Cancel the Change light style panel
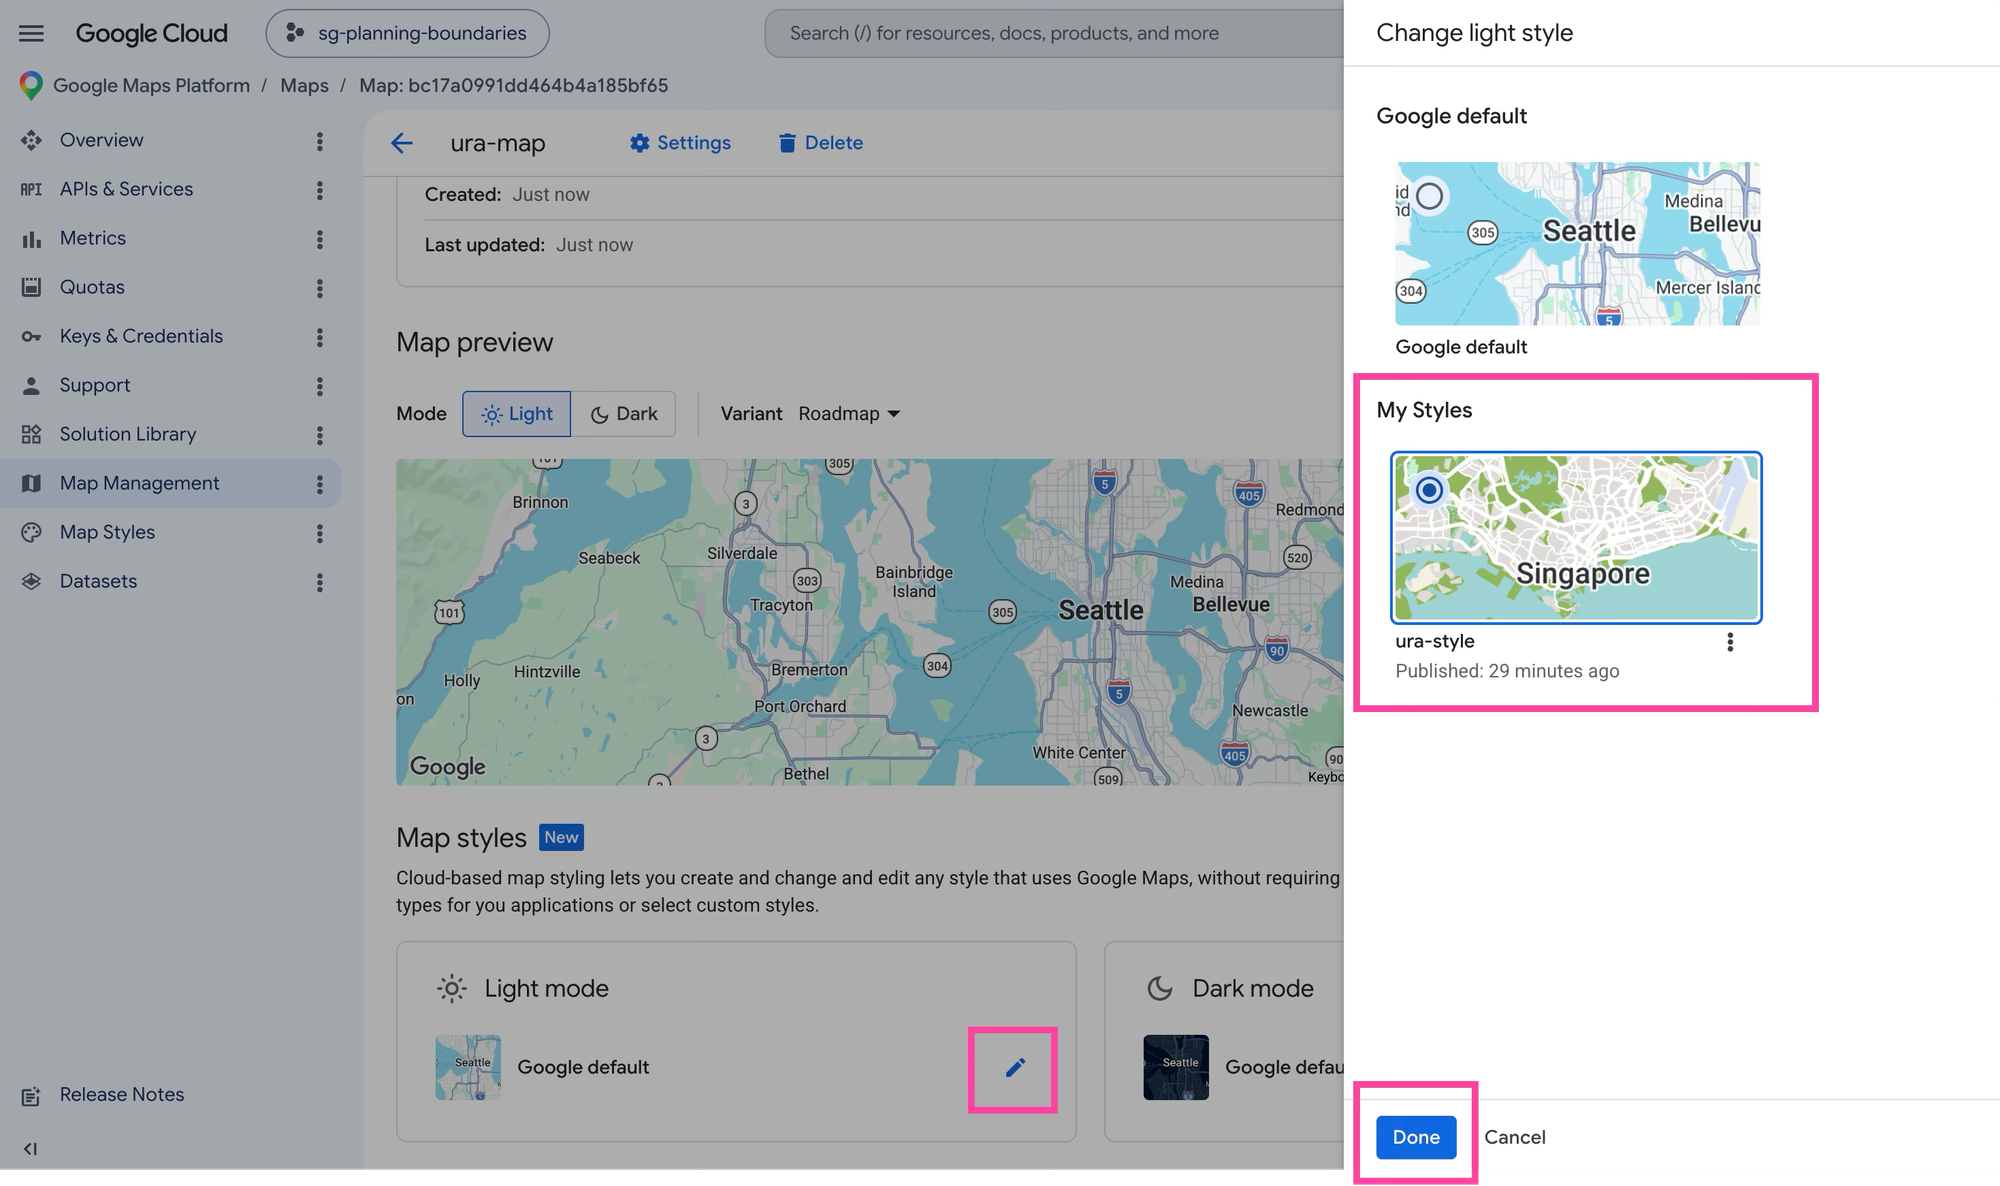Viewport: 2000px width, 1186px height. point(1515,1137)
